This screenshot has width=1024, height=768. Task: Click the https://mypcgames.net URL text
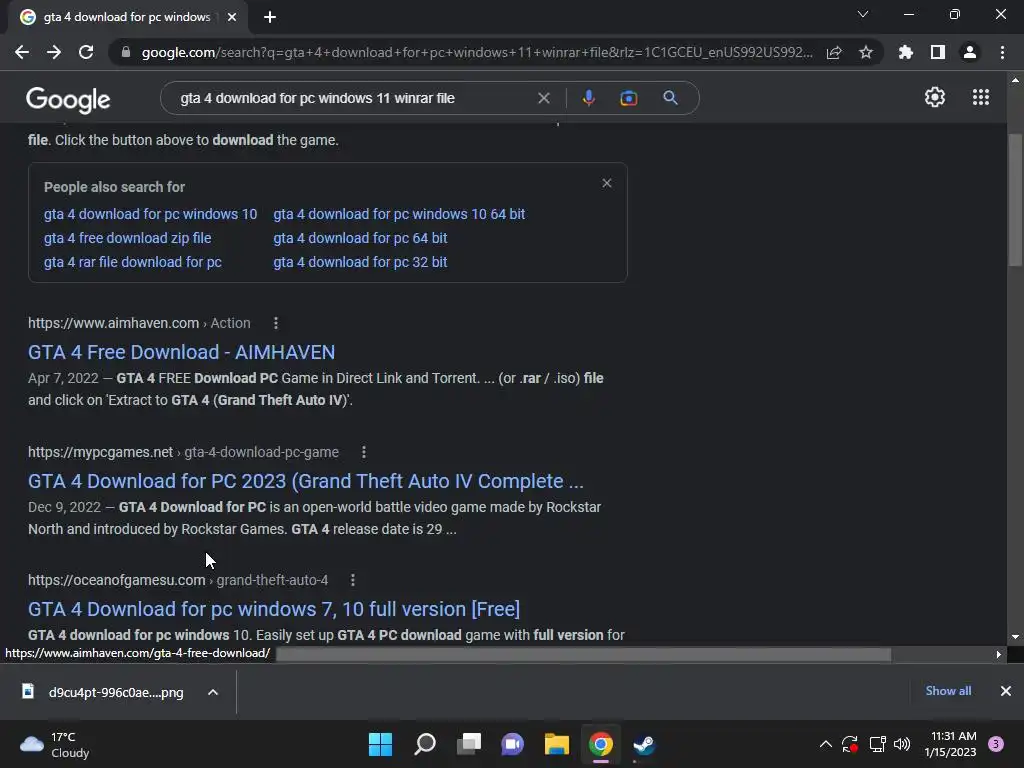coord(101,452)
